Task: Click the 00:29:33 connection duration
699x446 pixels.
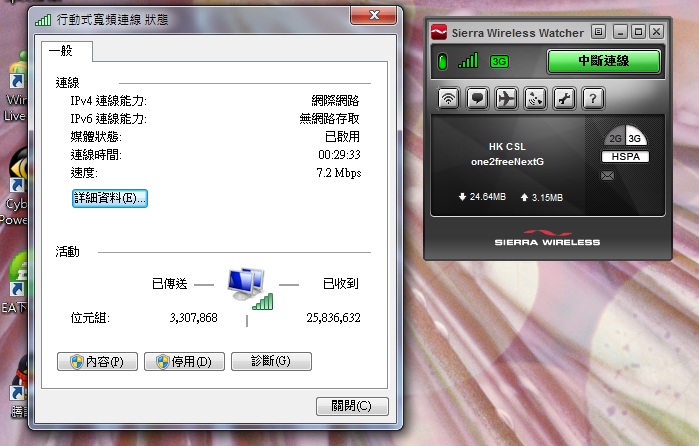Action: click(339, 155)
